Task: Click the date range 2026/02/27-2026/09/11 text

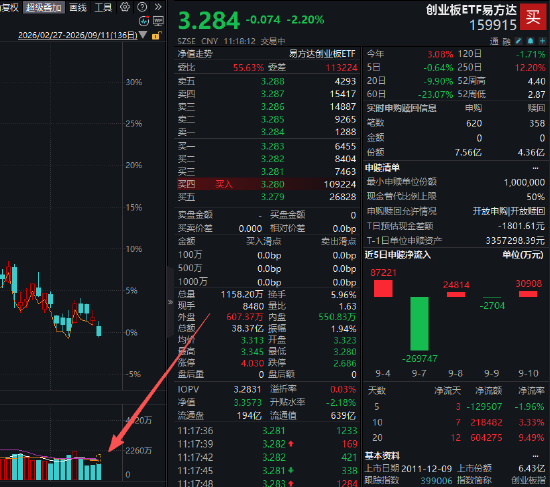Action: pyautogui.click(x=78, y=35)
